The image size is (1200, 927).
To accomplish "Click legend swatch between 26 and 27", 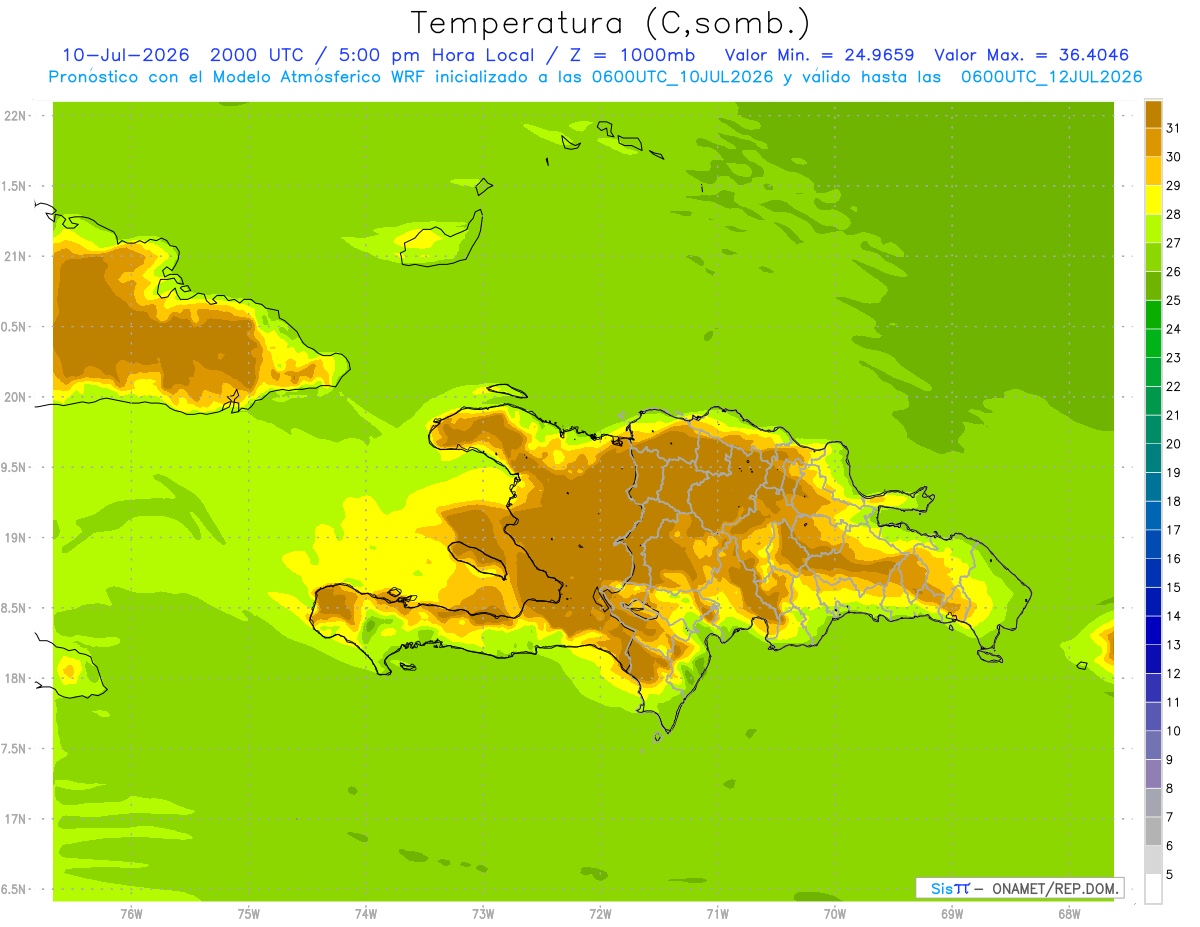I will [1153, 257].
